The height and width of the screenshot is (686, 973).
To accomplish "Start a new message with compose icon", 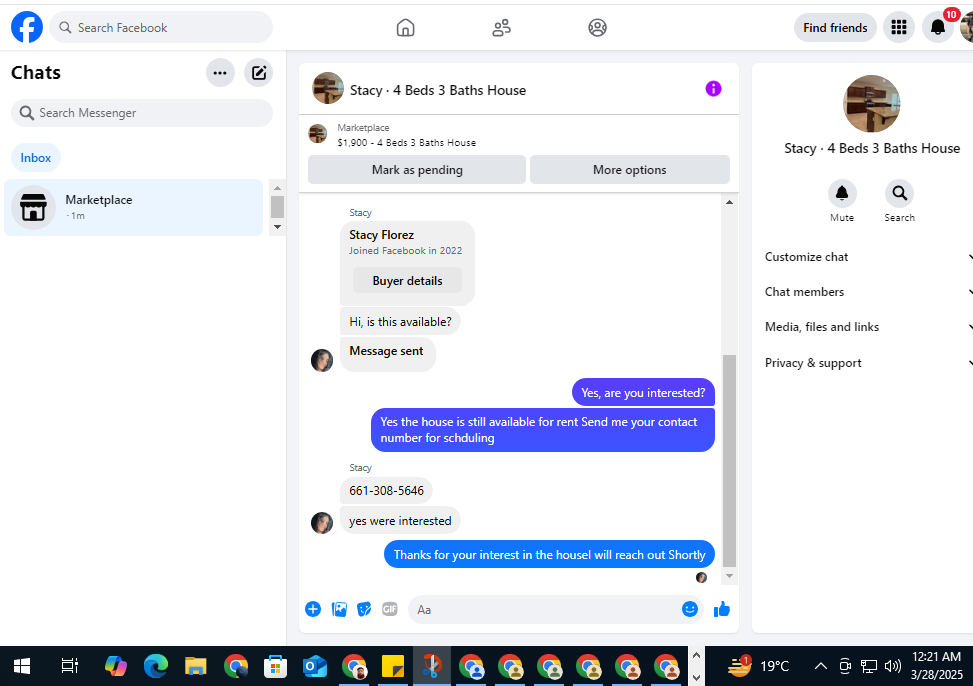I will (x=258, y=73).
